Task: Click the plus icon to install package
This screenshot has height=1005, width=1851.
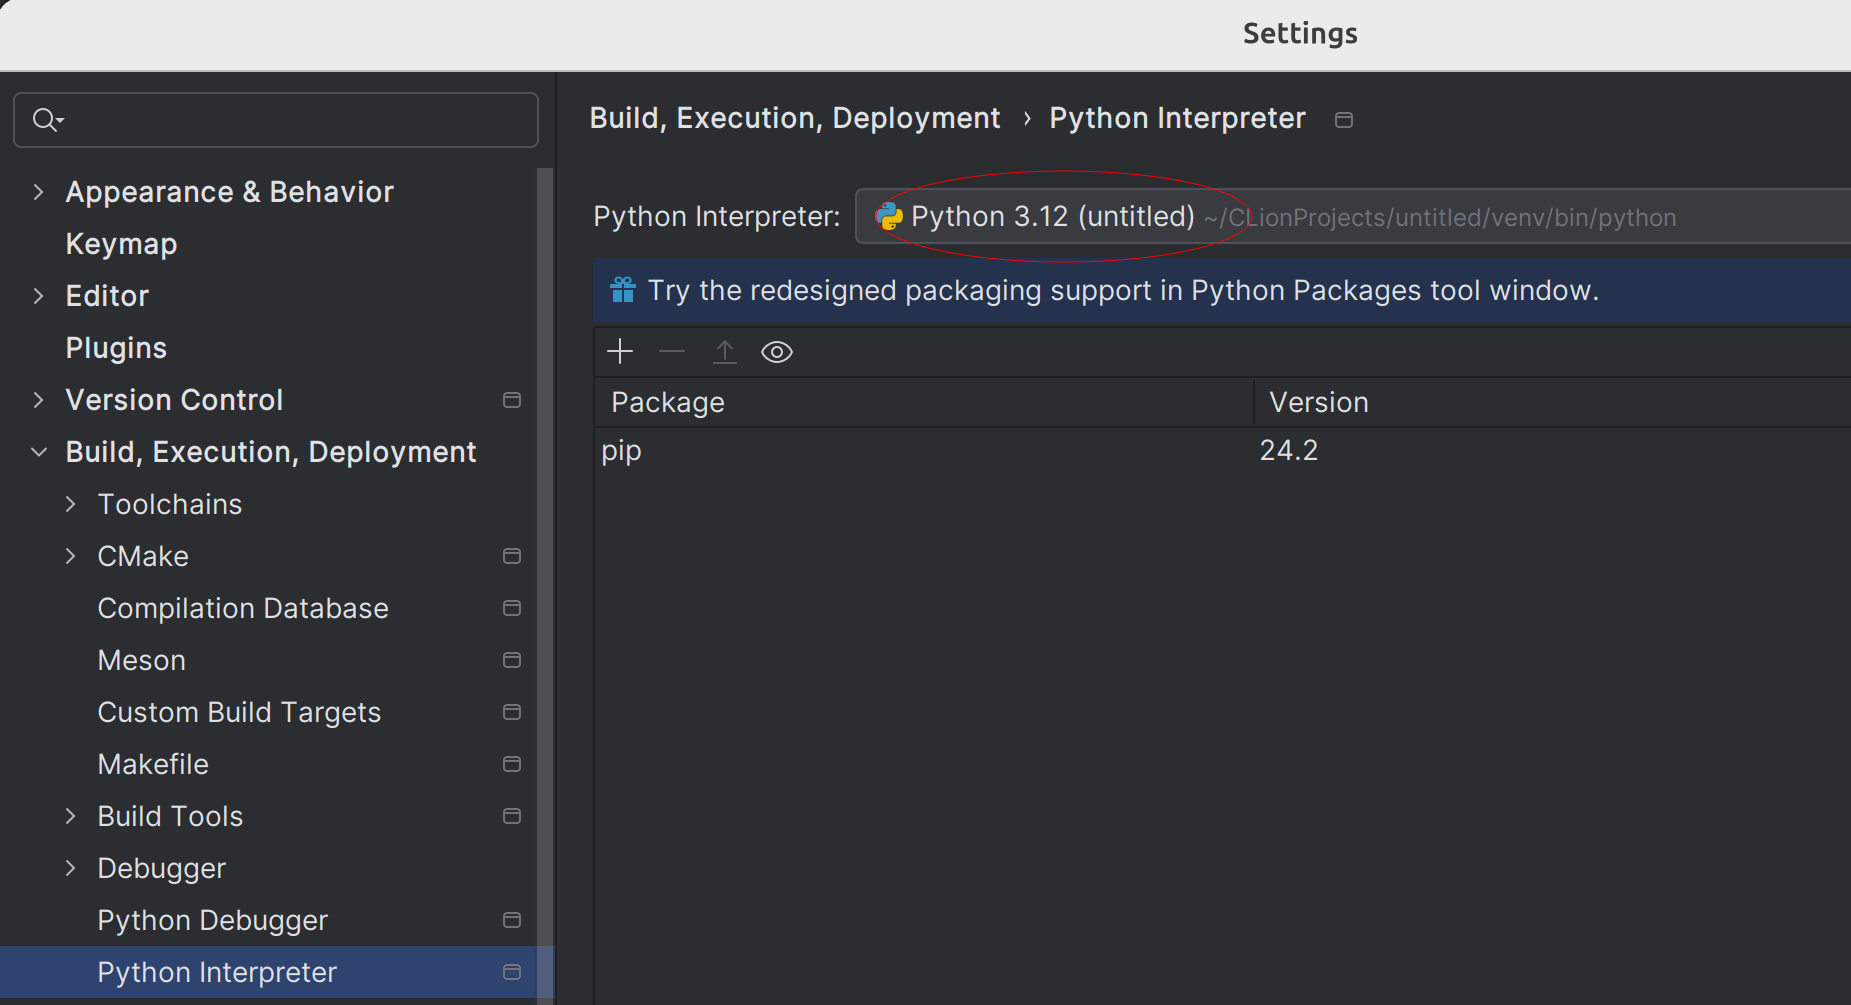Action: (620, 352)
